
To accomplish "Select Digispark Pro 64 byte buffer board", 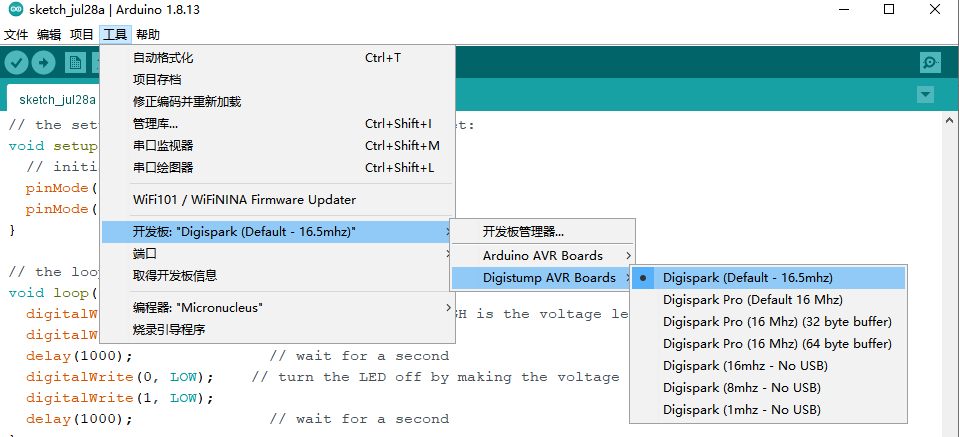I will click(768, 343).
